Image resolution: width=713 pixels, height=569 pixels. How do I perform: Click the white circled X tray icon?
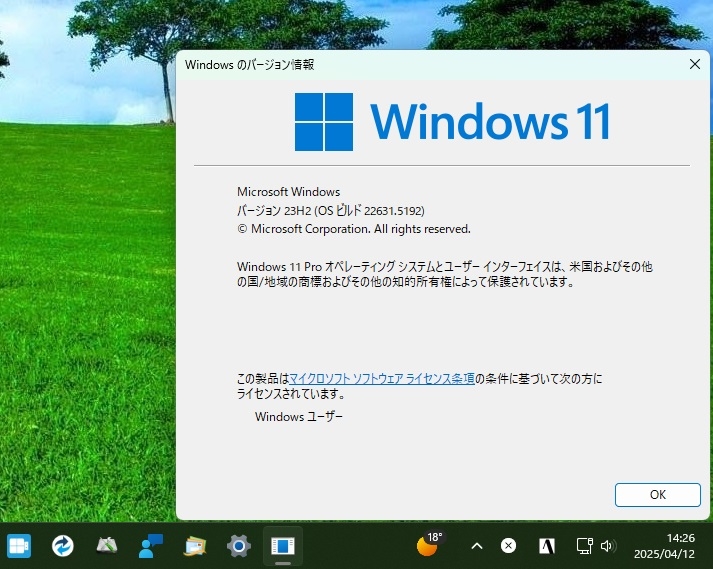coord(508,545)
